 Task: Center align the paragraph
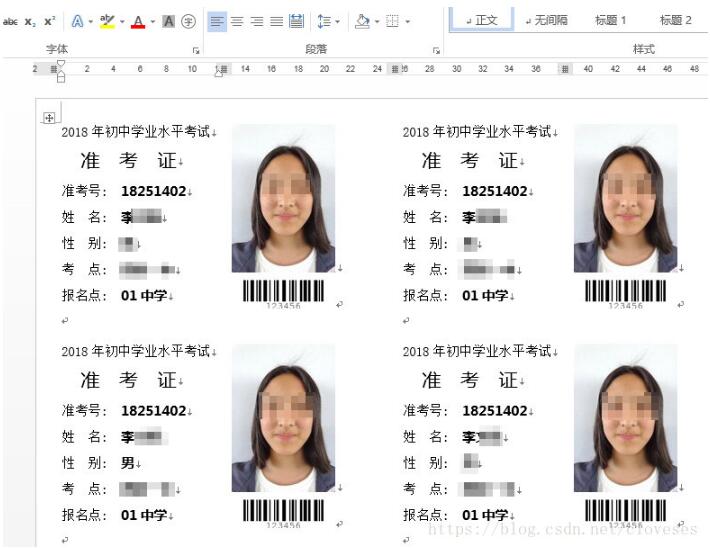pyautogui.click(x=237, y=21)
